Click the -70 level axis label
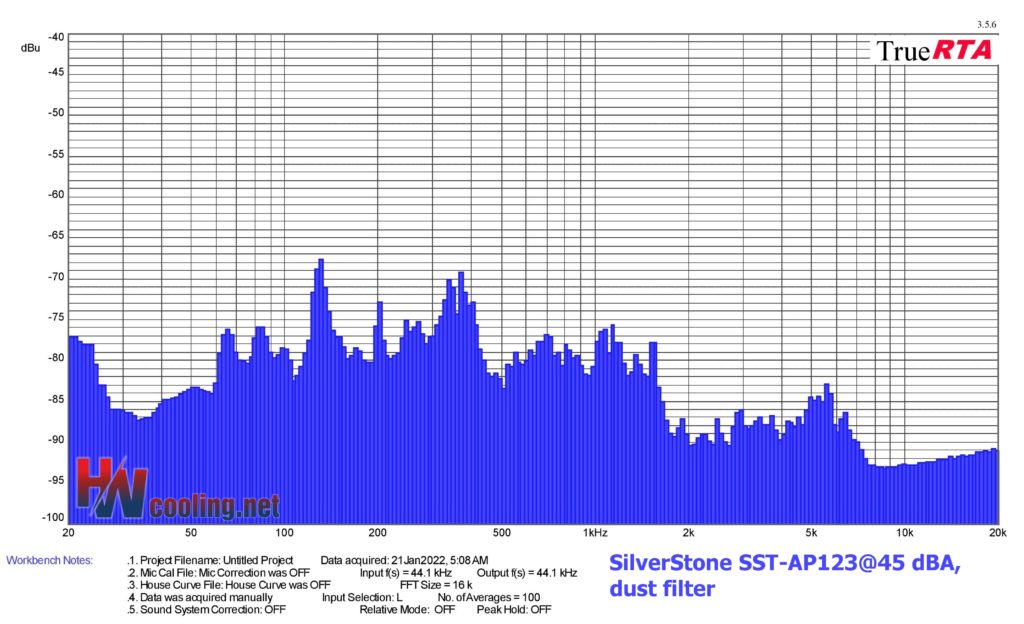This screenshot has height=624, width=1024. coord(56,277)
